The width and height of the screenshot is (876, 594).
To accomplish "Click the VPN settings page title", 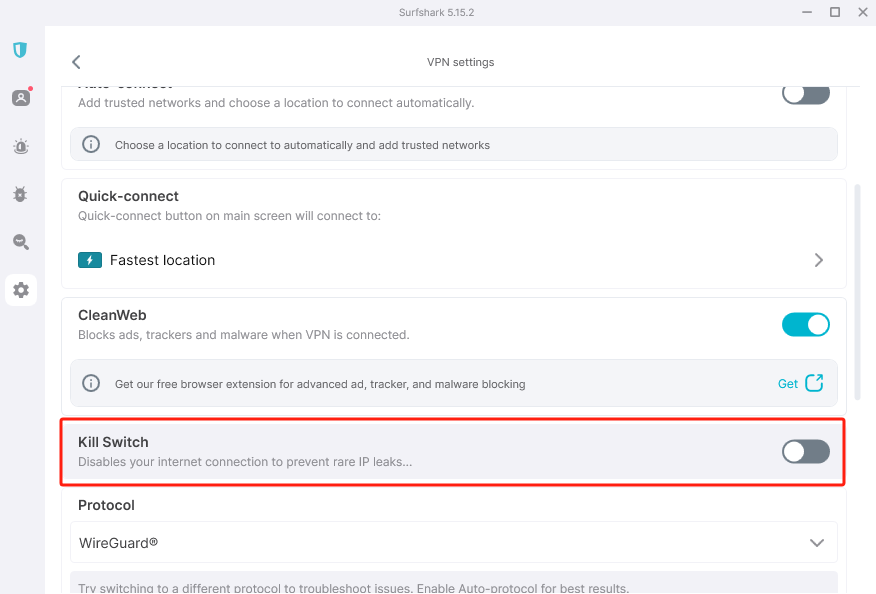I will click(x=460, y=62).
